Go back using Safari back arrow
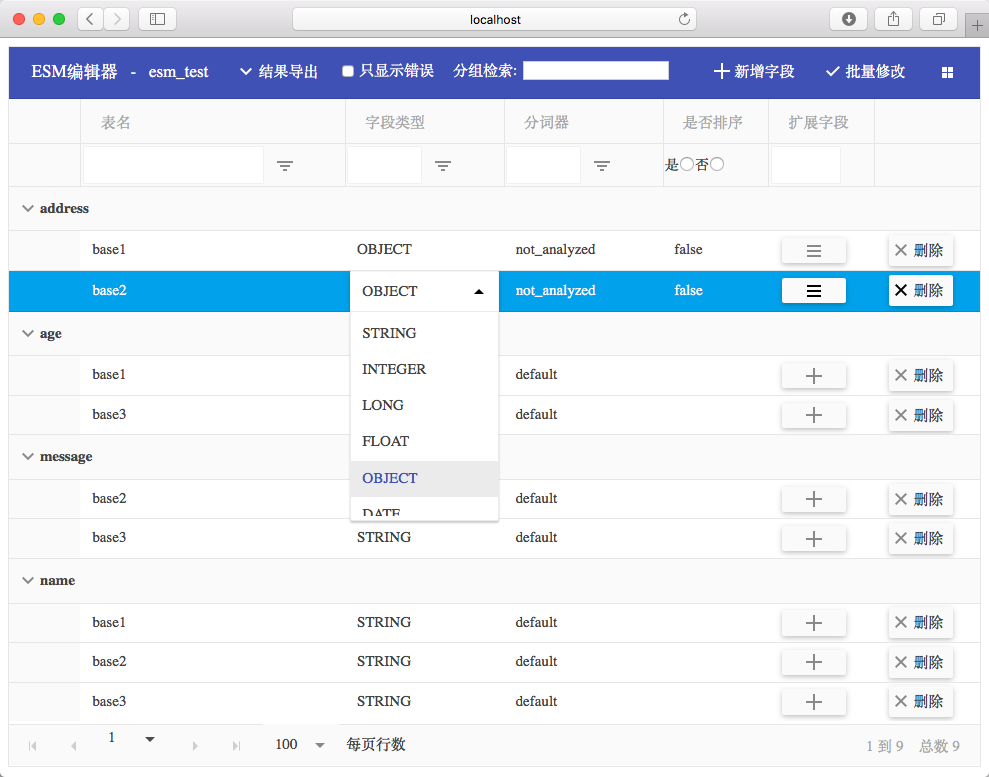Viewport: 989px width, 777px height. (x=90, y=19)
